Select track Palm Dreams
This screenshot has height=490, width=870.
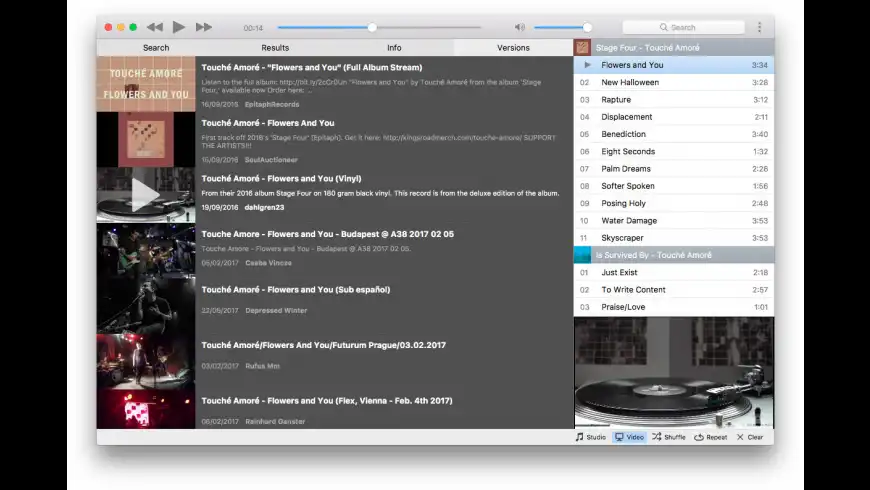pos(674,169)
